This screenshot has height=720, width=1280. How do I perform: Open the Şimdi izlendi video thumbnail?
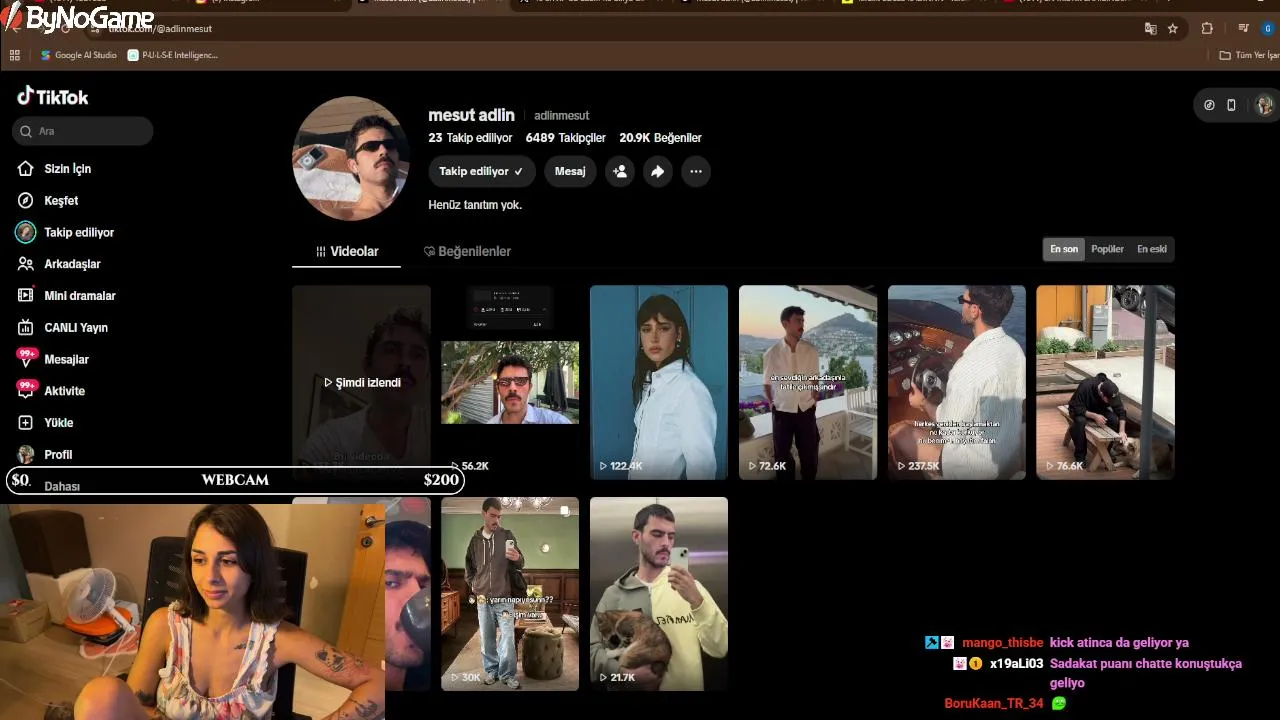[362, 382]
